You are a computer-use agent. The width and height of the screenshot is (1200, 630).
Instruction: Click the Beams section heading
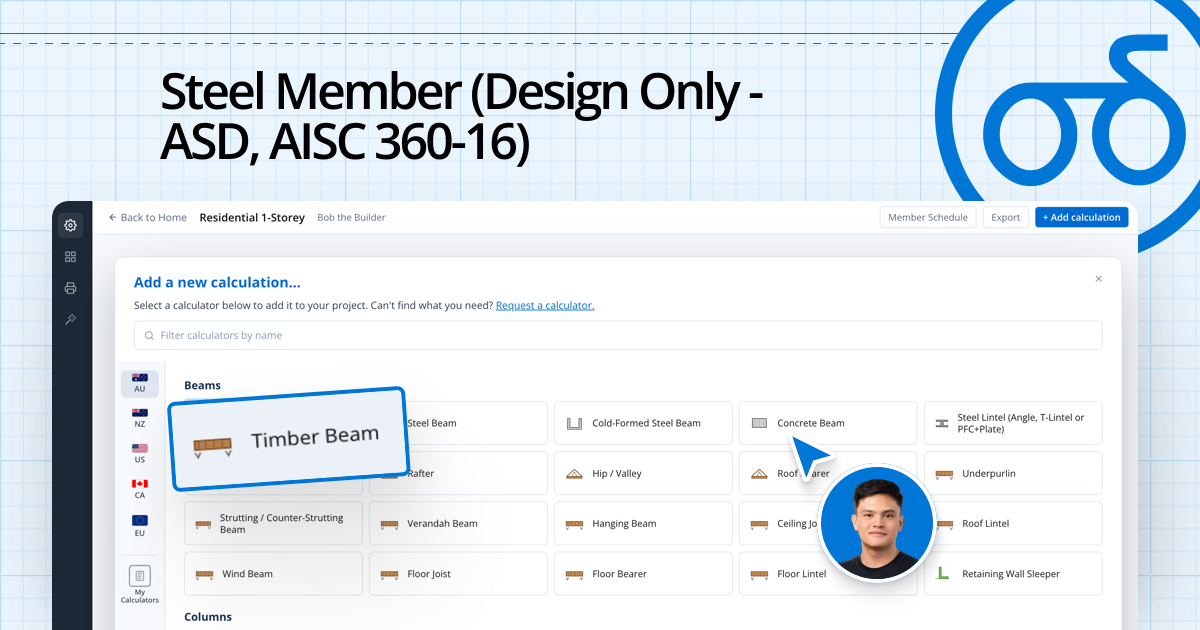tap(202, 385)
